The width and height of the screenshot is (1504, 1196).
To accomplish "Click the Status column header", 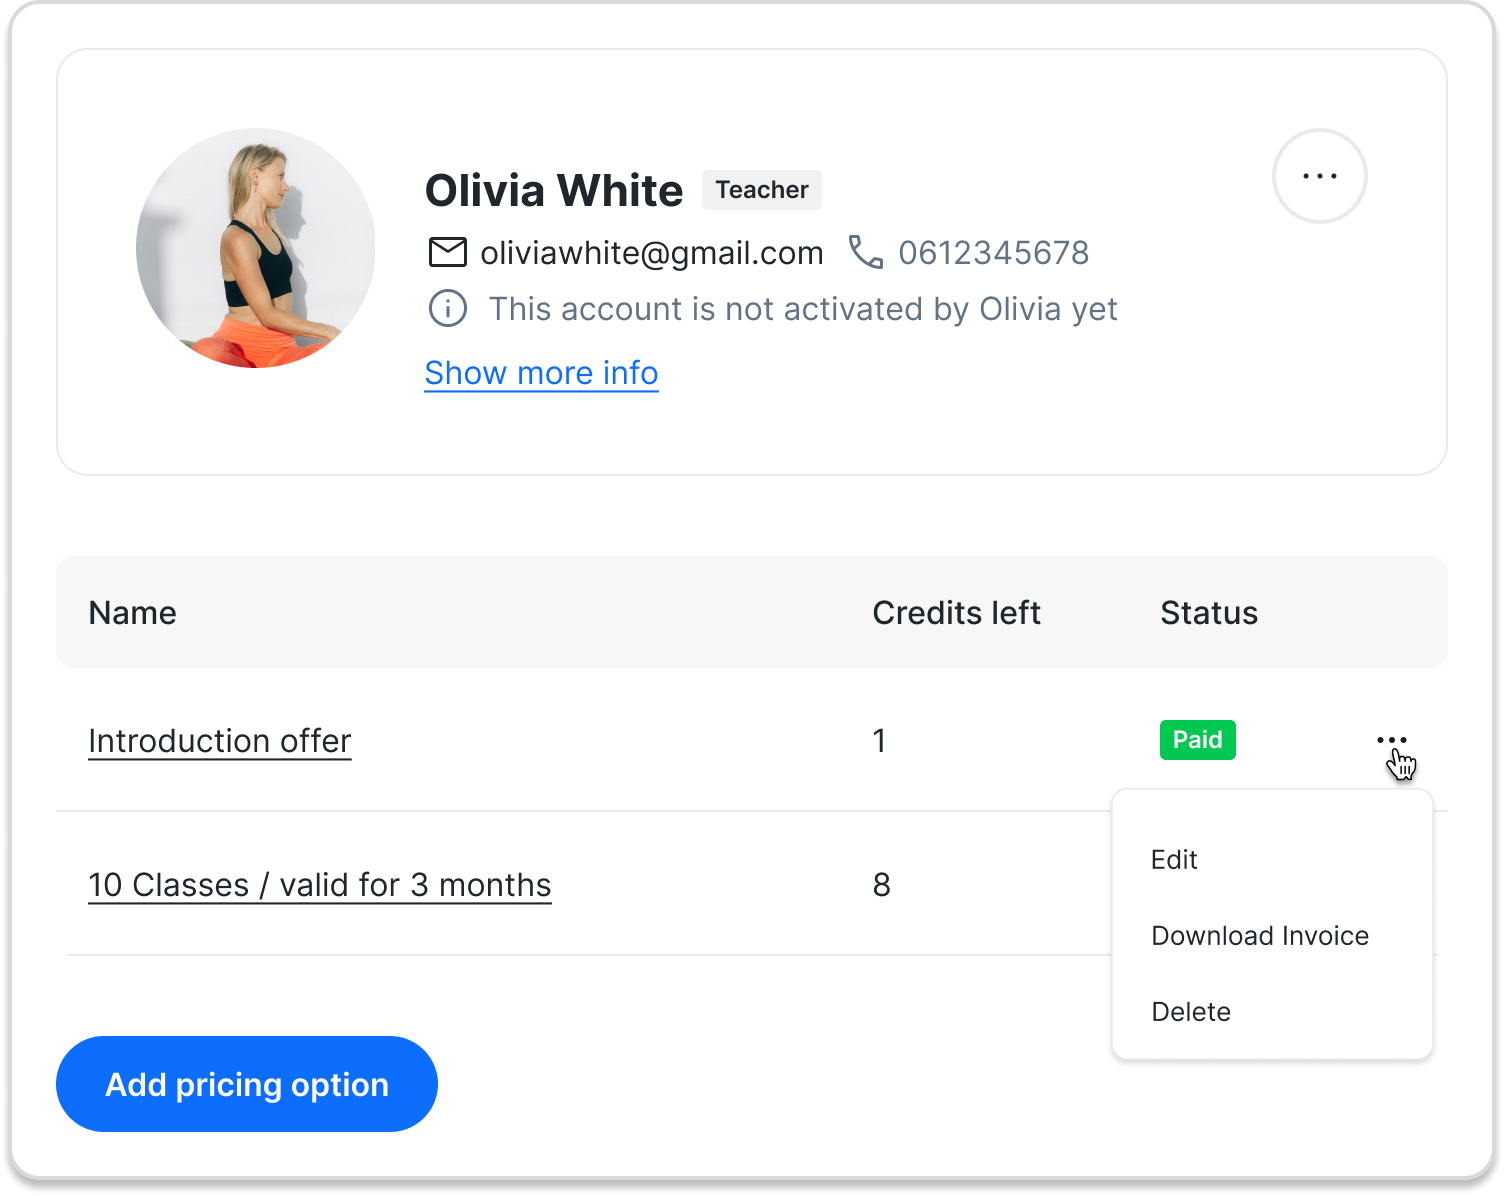I will [x=1208, y=613].
